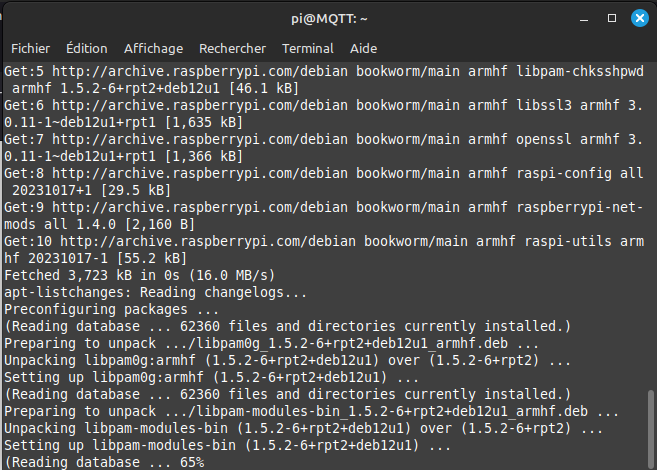Click the terminal scrollbar thumb
The width and height of the screenshot is (657, 470).
[x=651, y=430]
